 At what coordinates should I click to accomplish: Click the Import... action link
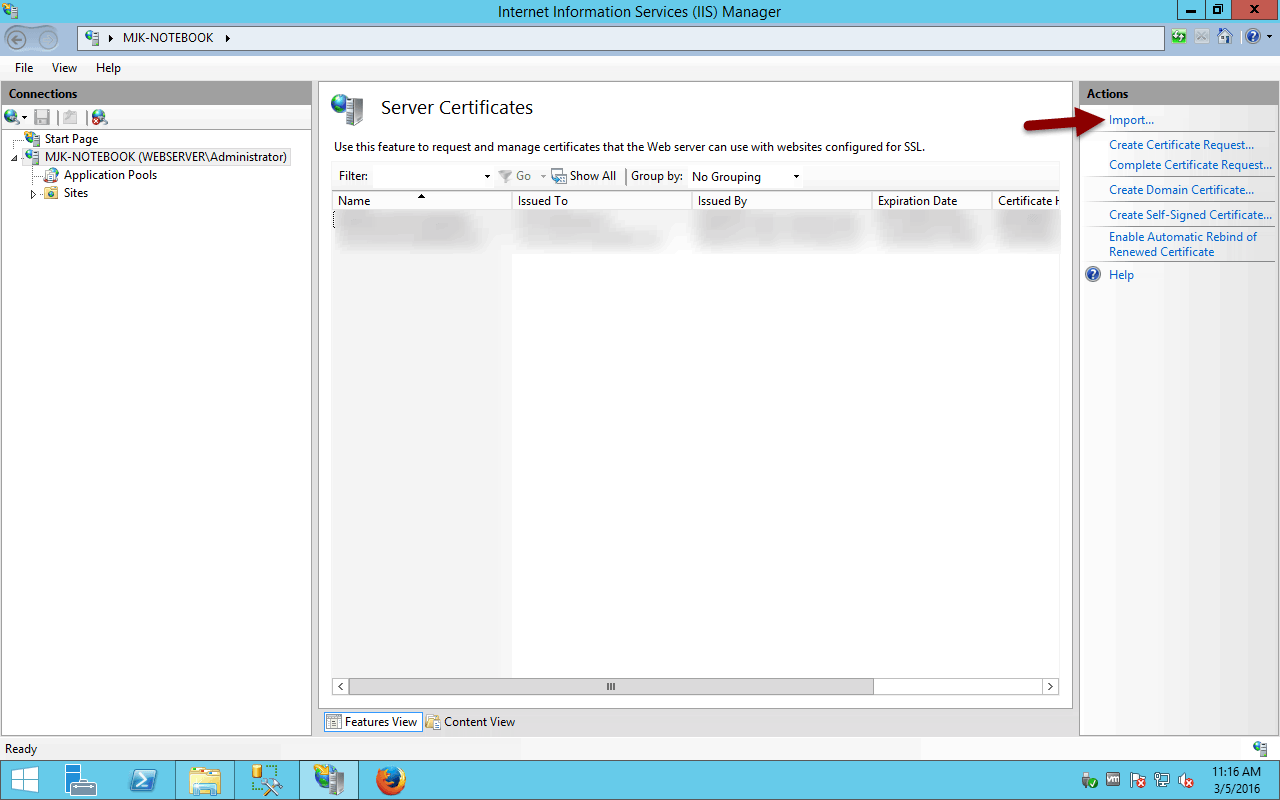click(1131, 120)
